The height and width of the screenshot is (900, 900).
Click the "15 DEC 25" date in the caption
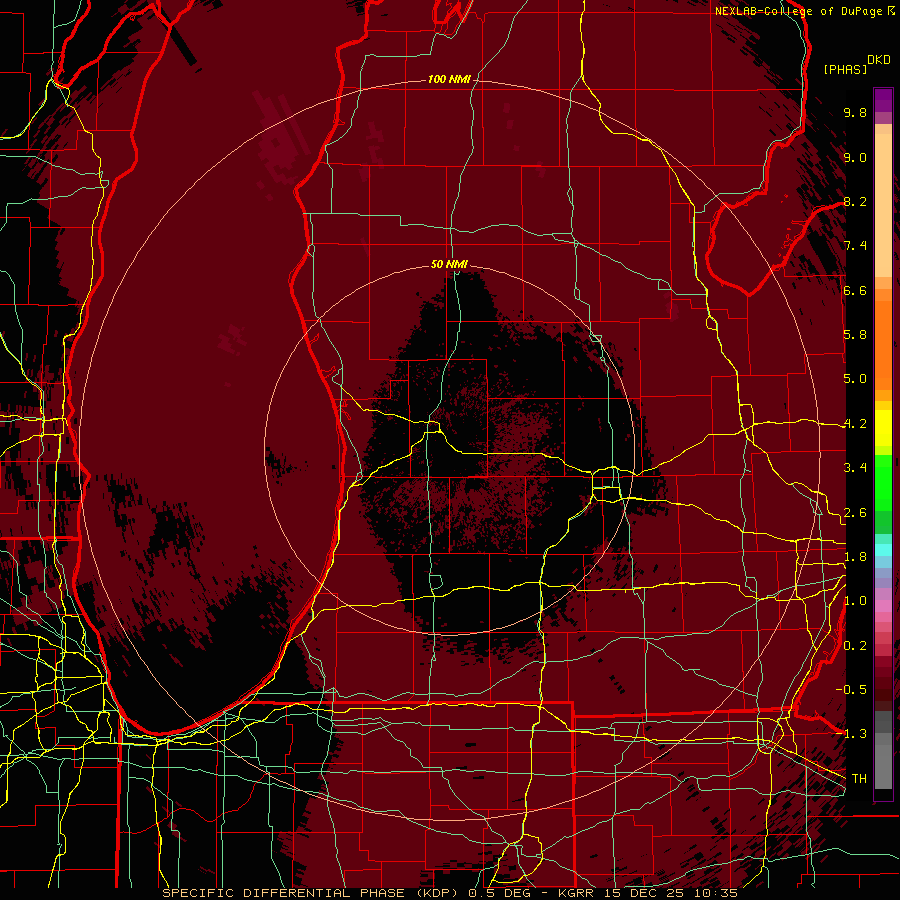[643, 893]
